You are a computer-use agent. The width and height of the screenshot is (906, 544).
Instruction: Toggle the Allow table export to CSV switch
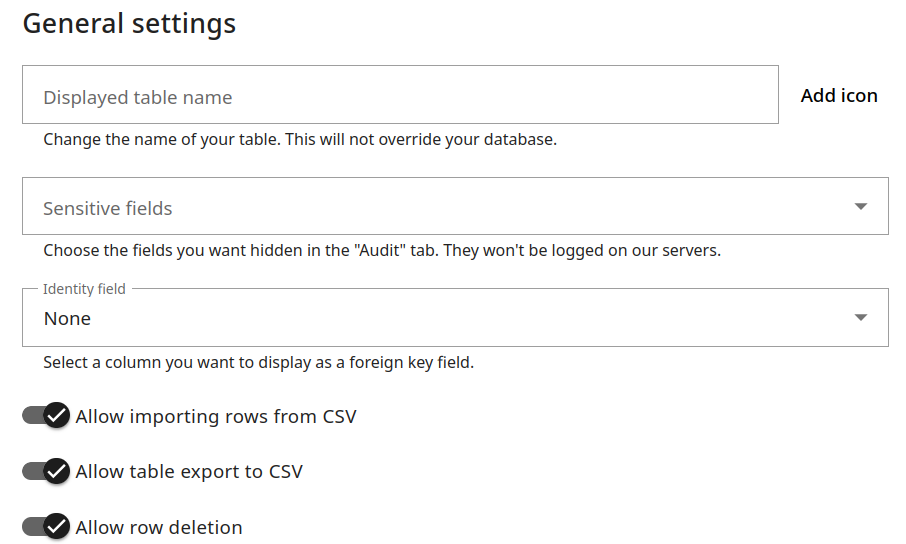(x=46, y=471)
